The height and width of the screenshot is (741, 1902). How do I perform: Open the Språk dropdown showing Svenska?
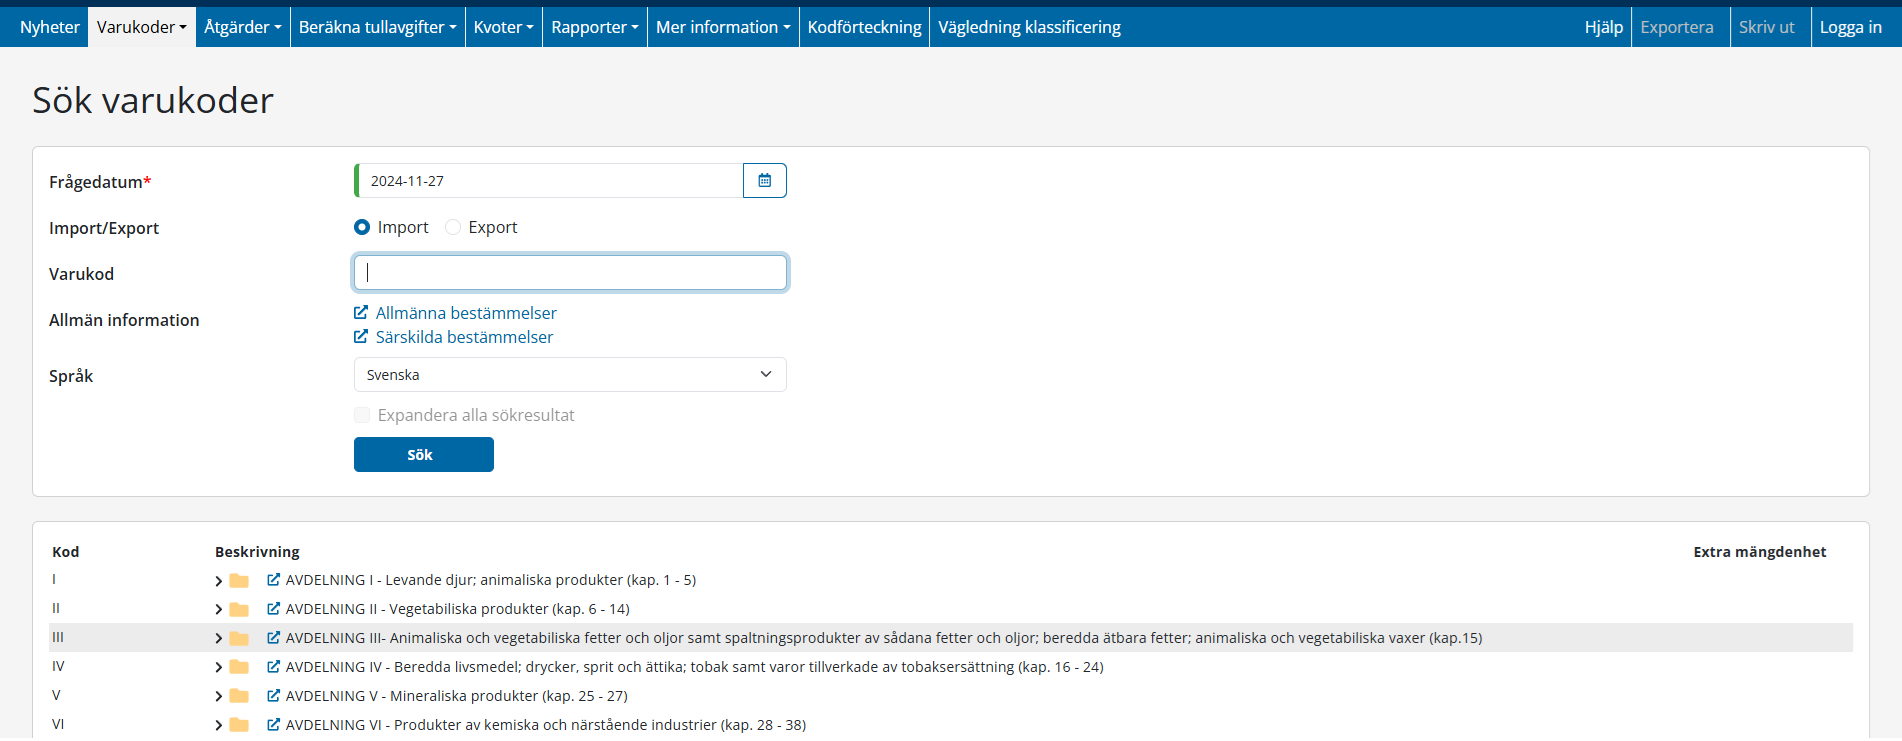[x=570, y=375]
